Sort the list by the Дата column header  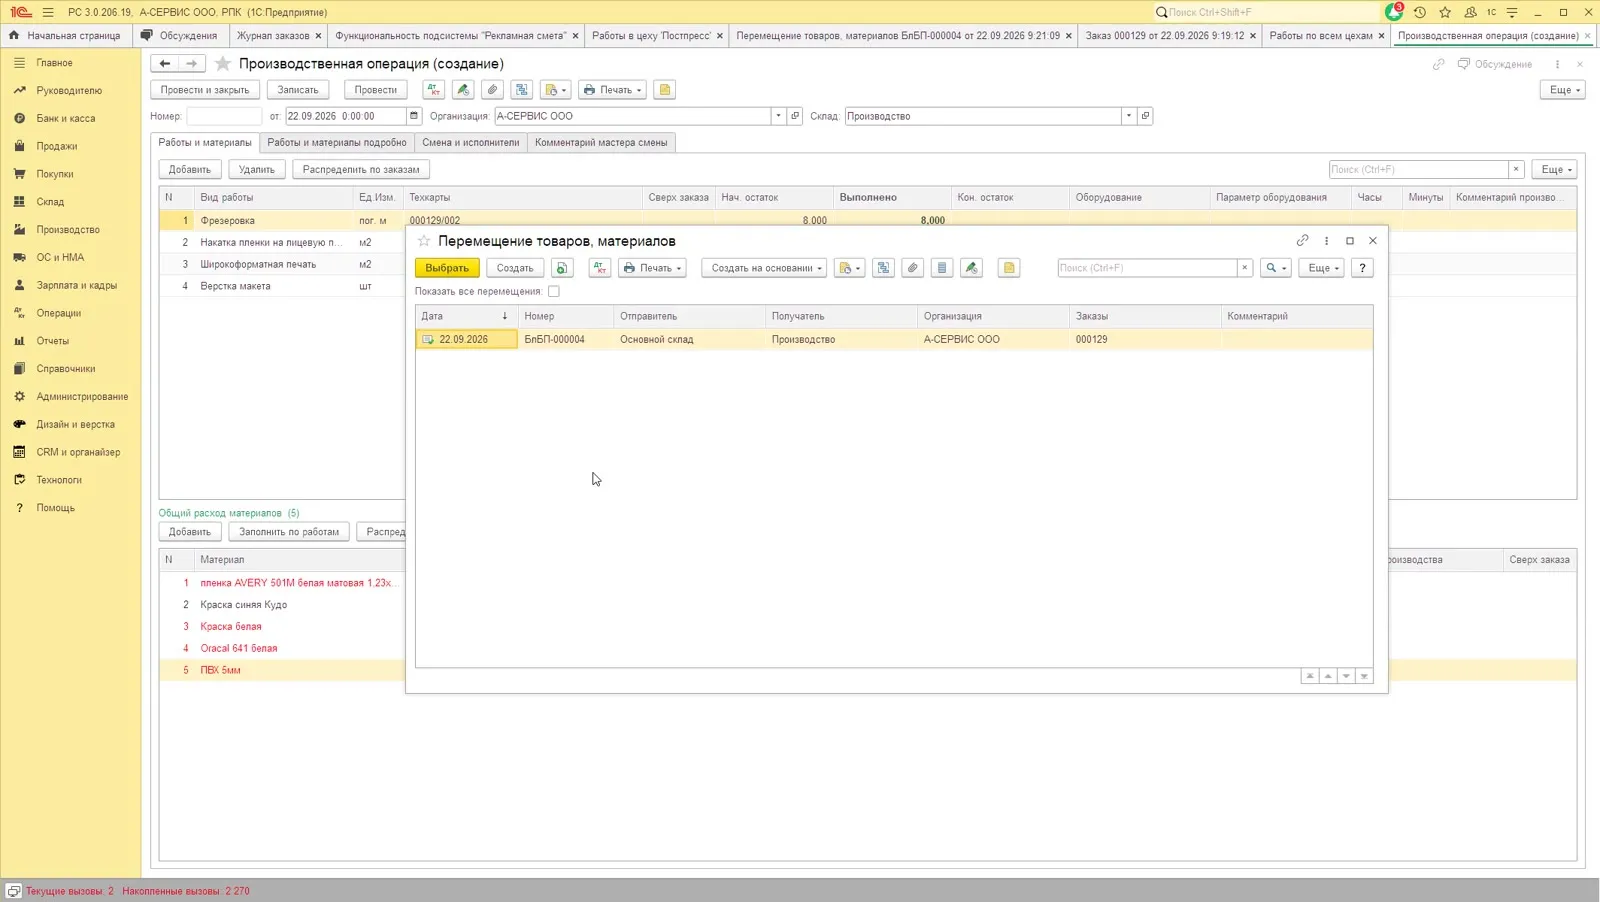click(x=466, y=316)
